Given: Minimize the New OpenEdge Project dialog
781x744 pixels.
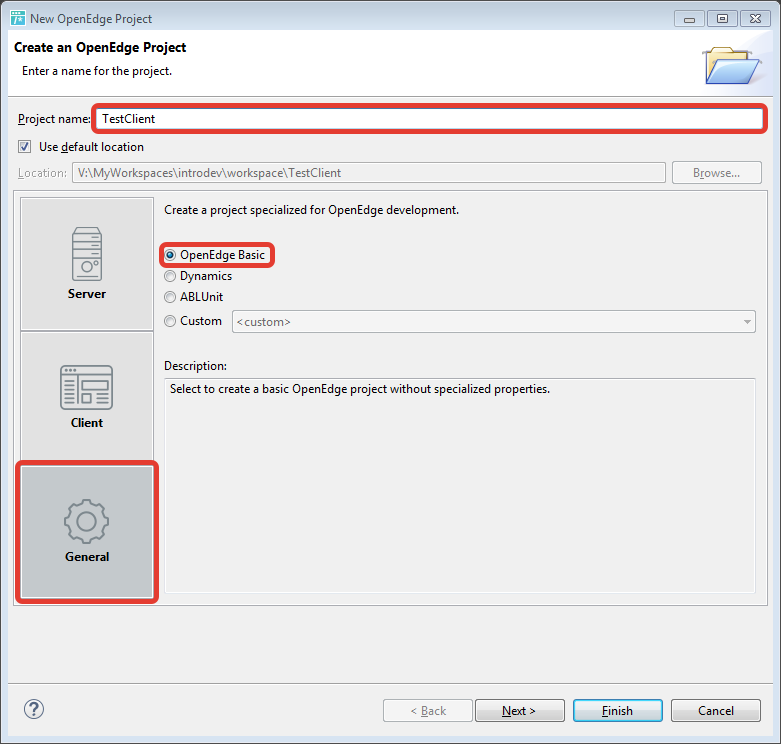Looking at the screenshot, I should (x=689, y=19).
